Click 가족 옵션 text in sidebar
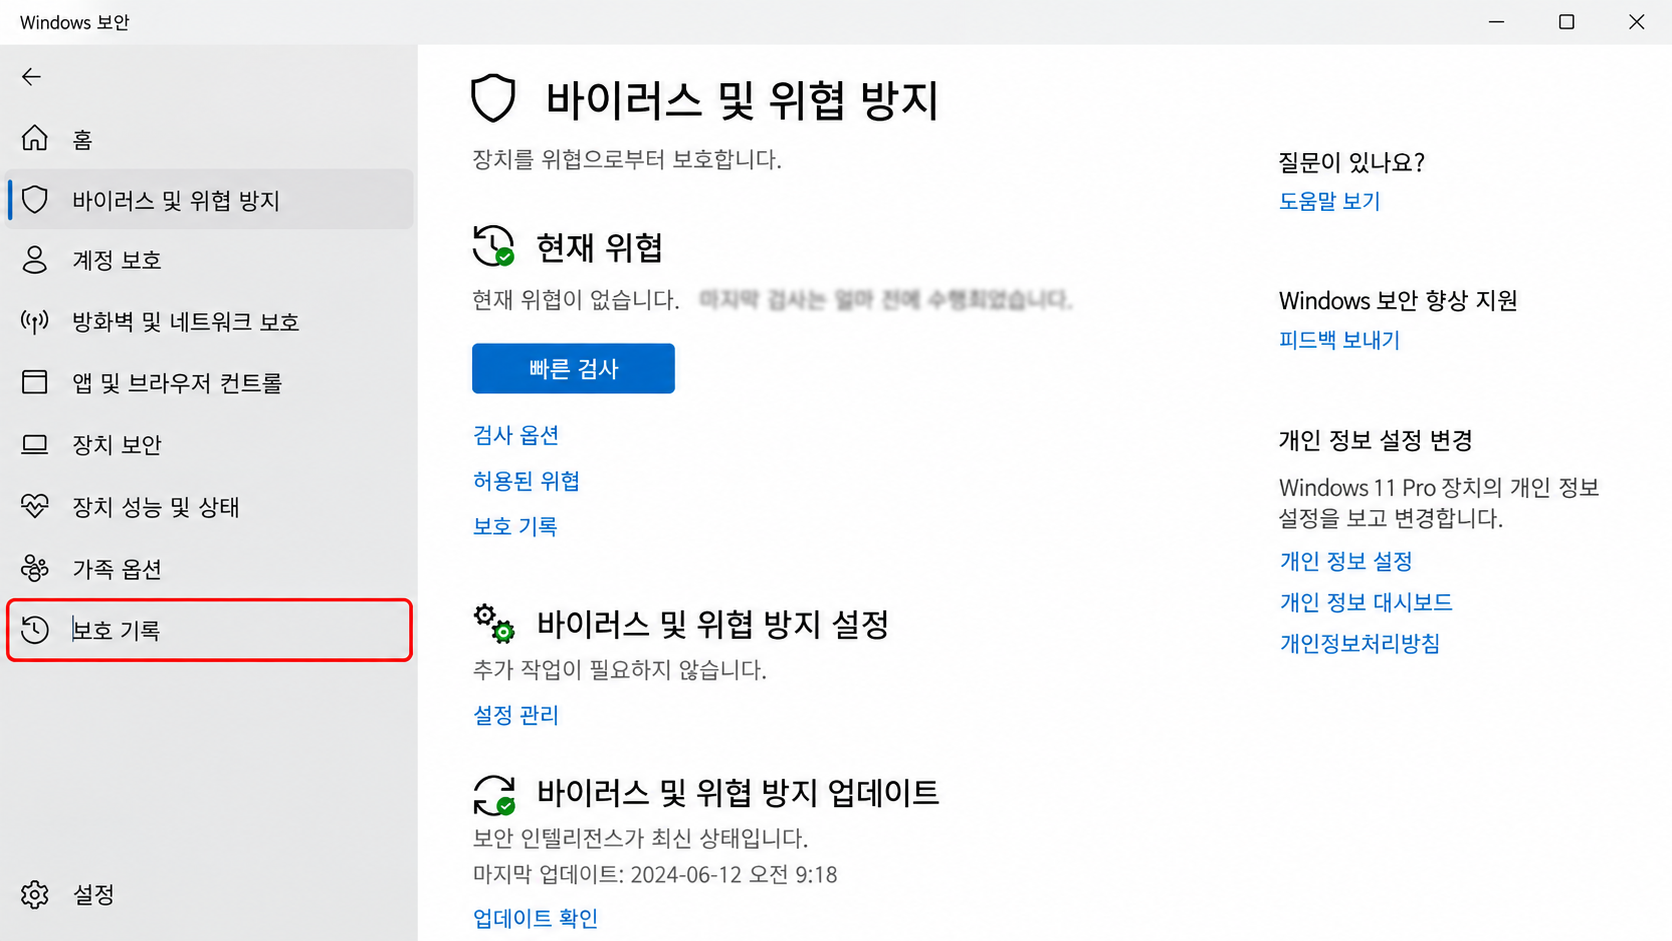1672x941 pixels. 117,569
